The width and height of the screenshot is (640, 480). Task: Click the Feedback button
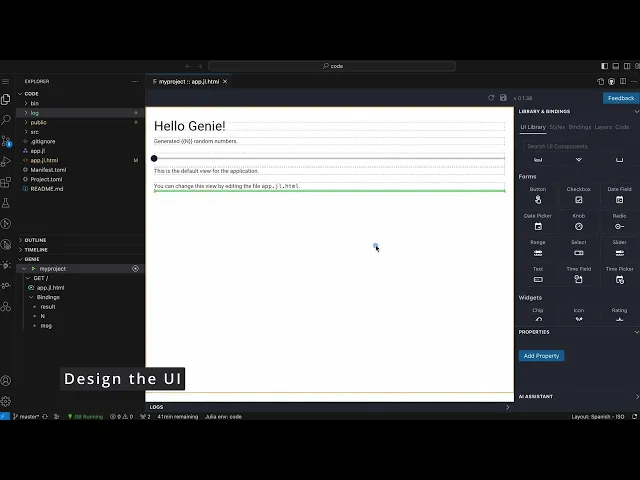(621, 98)
